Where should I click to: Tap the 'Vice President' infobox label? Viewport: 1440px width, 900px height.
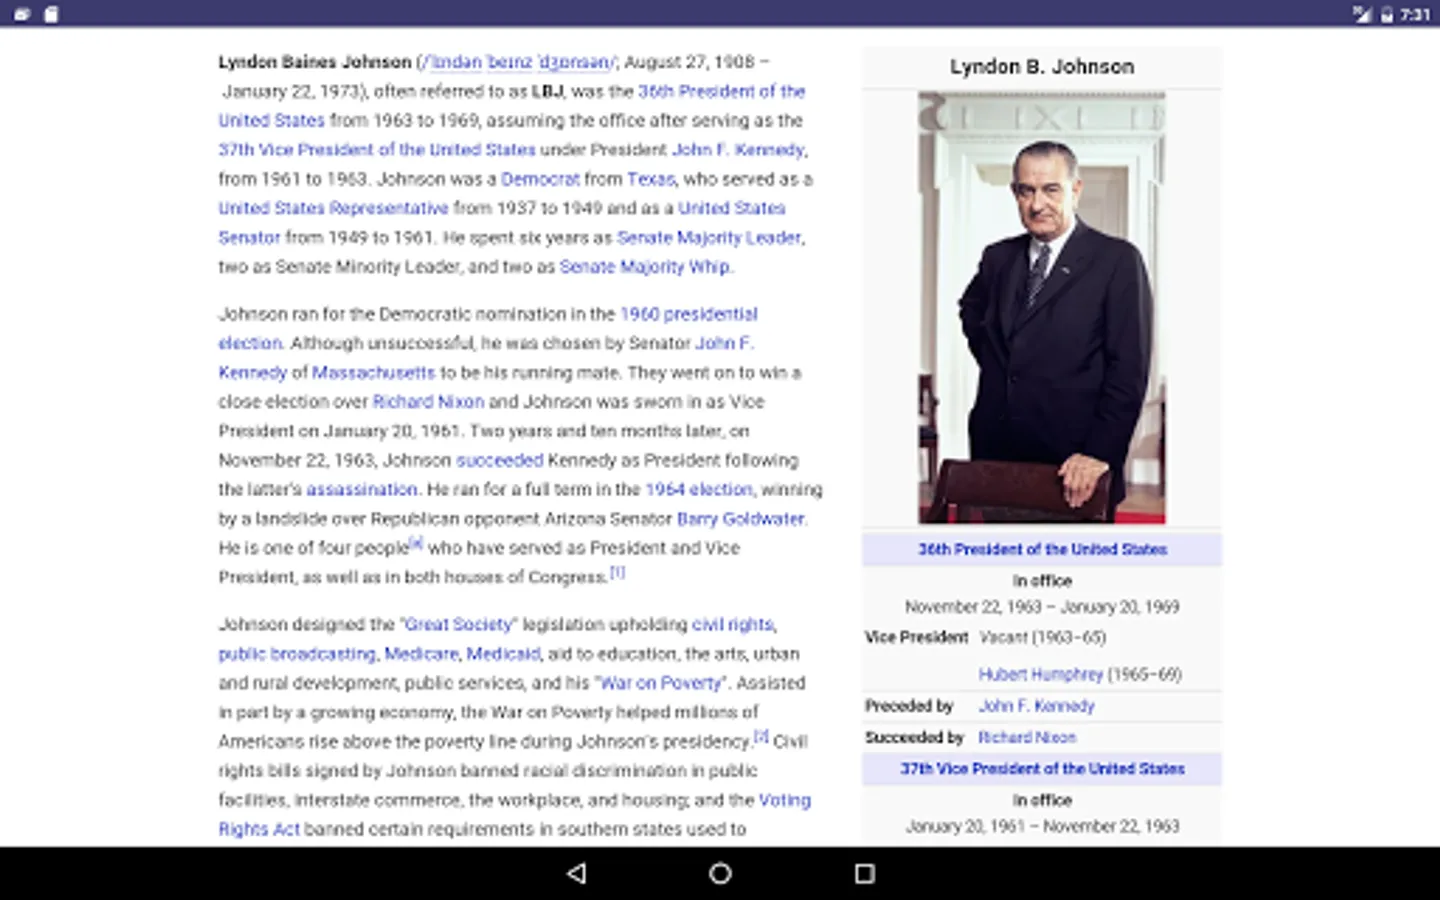pos(916,638)
